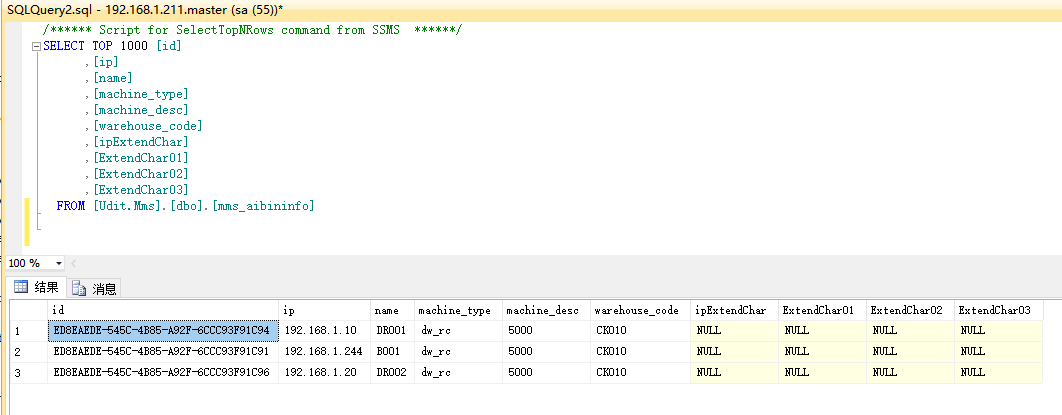
Task: Select the 'warehouse_code' column header
Action: [x=637, y=311]
